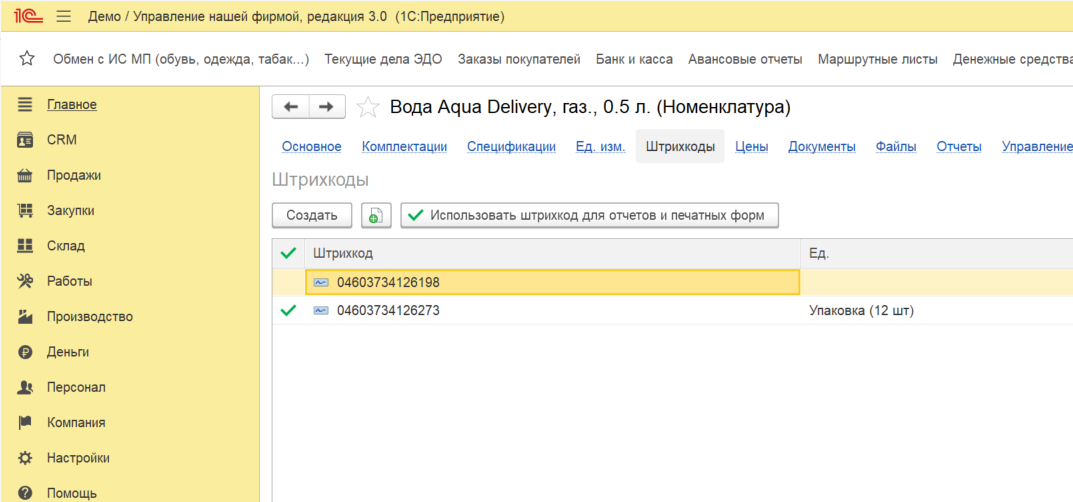Click the Склад section icon
Screen dimensions: 1073x502
[25, 246]
